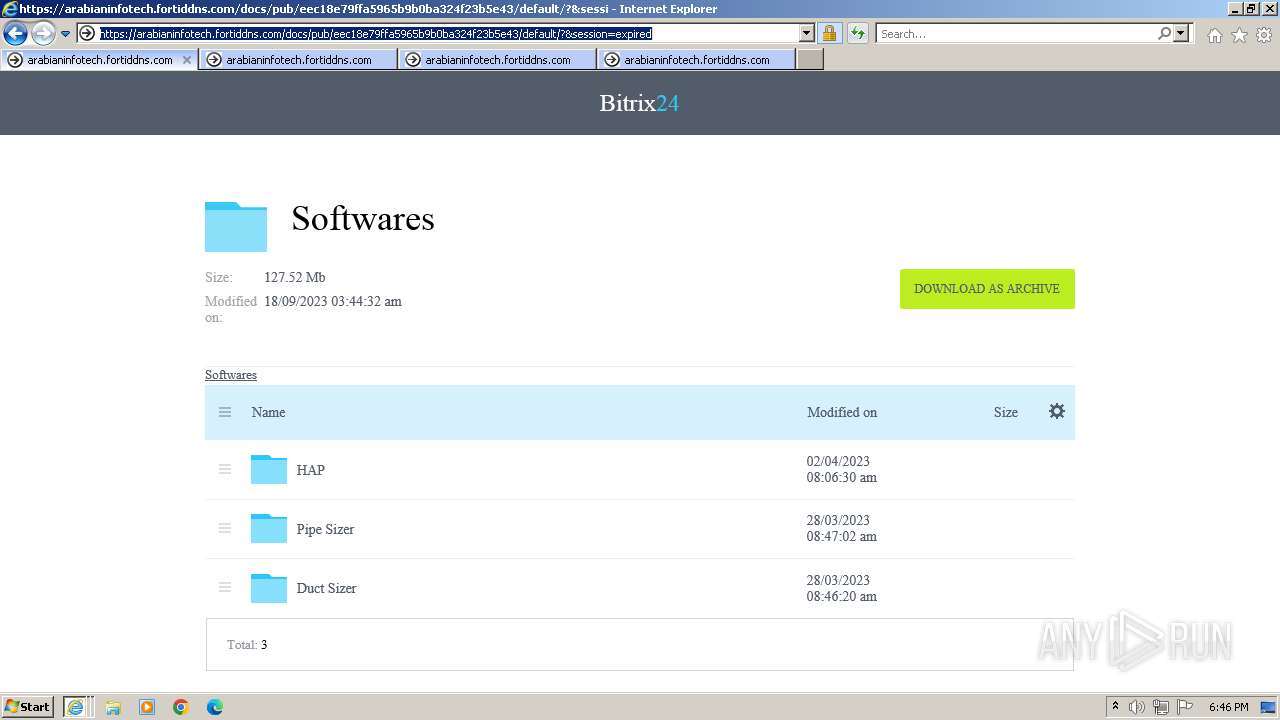Viewport: 1280px width, 720px height.
Task: Click the Action Center flag icon
Action: tap(1185, 707)
